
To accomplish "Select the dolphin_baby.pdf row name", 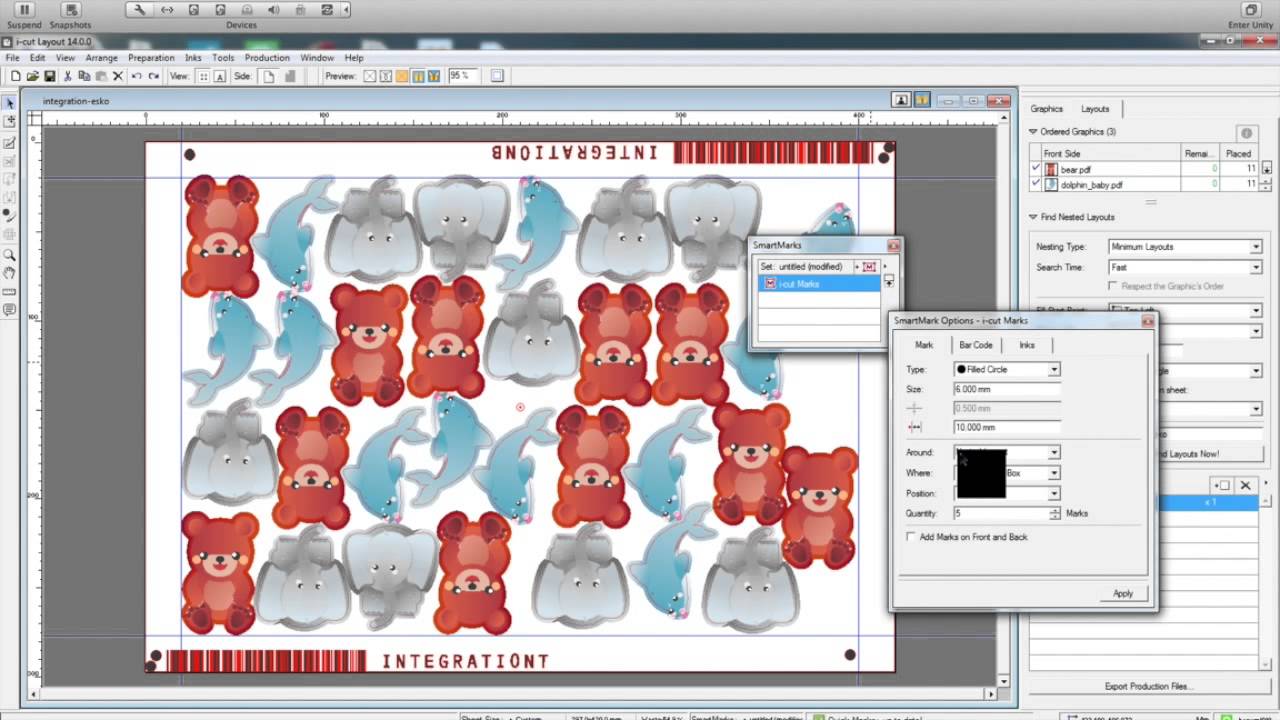I will pos(1092,185).
